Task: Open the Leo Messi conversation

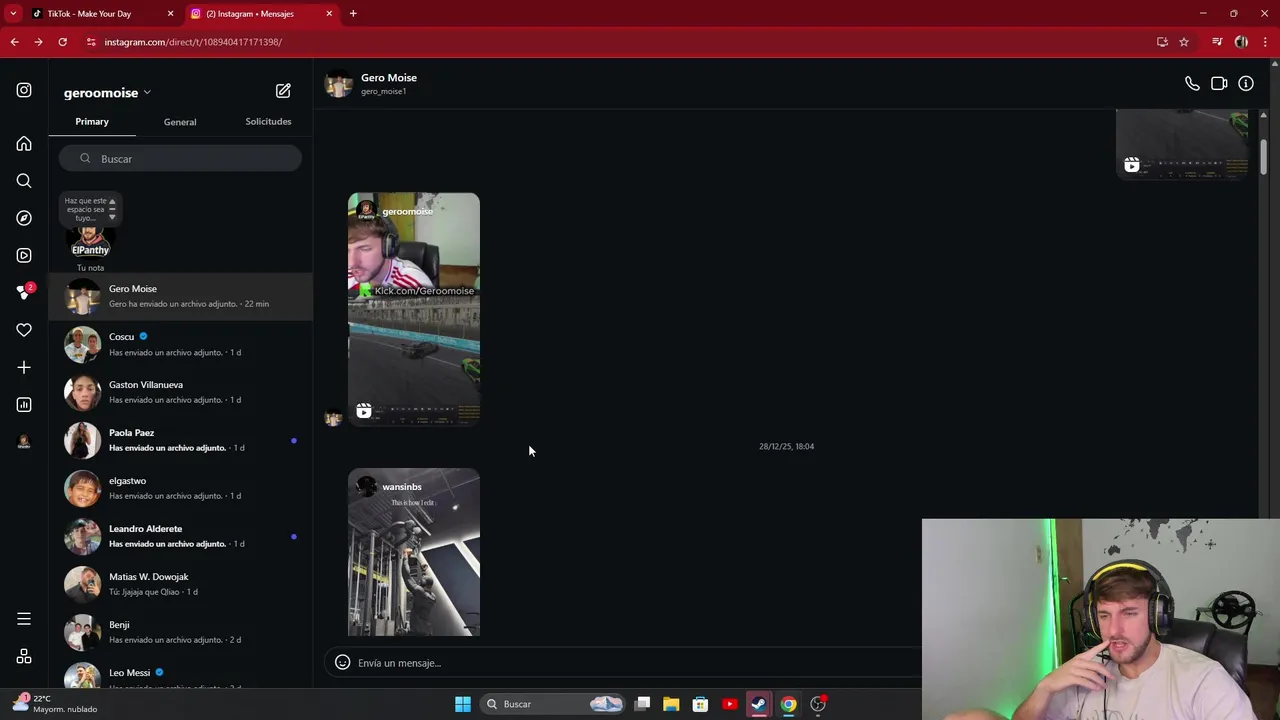Action: click(180, 674)
